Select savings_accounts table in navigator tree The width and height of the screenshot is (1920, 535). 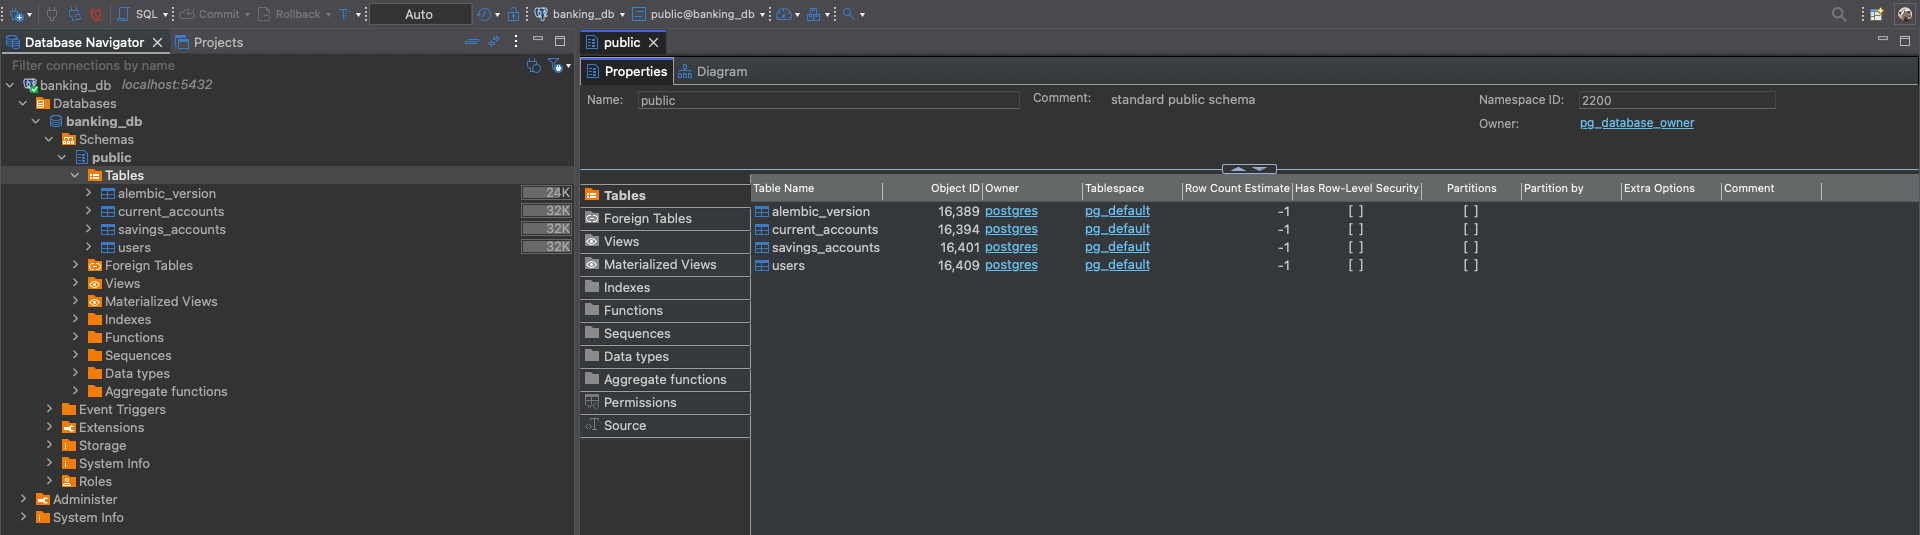pos(171,229)
